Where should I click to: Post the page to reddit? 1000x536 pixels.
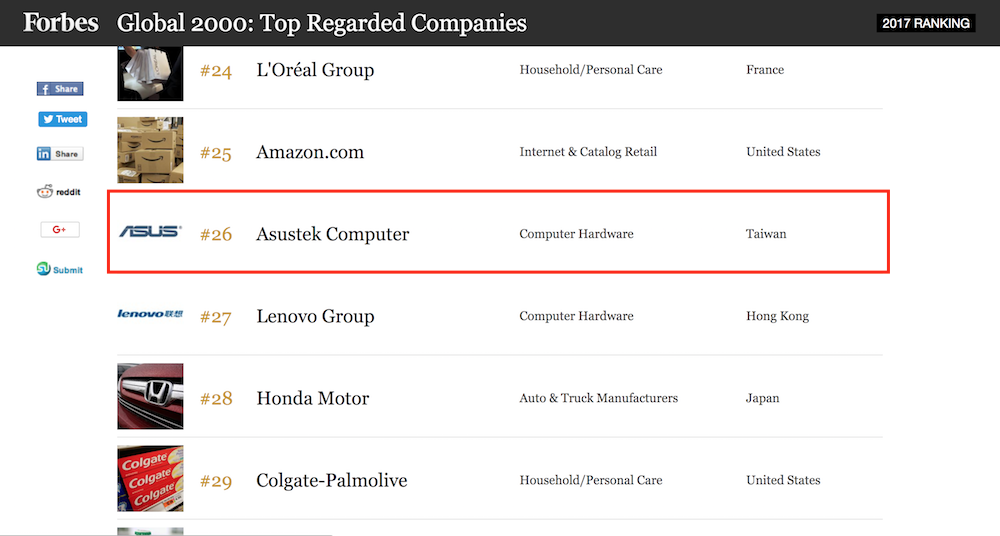point(59,192)
